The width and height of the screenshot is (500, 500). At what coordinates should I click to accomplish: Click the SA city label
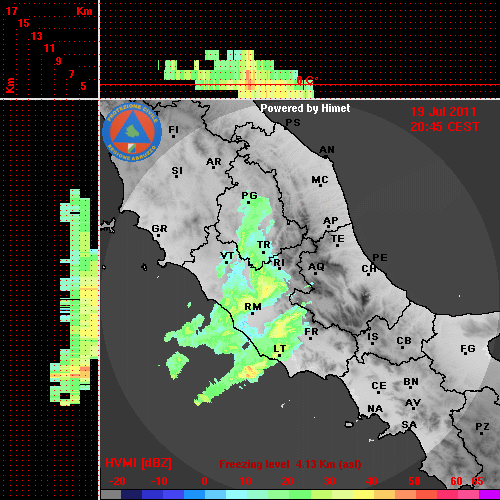point(409,425)
